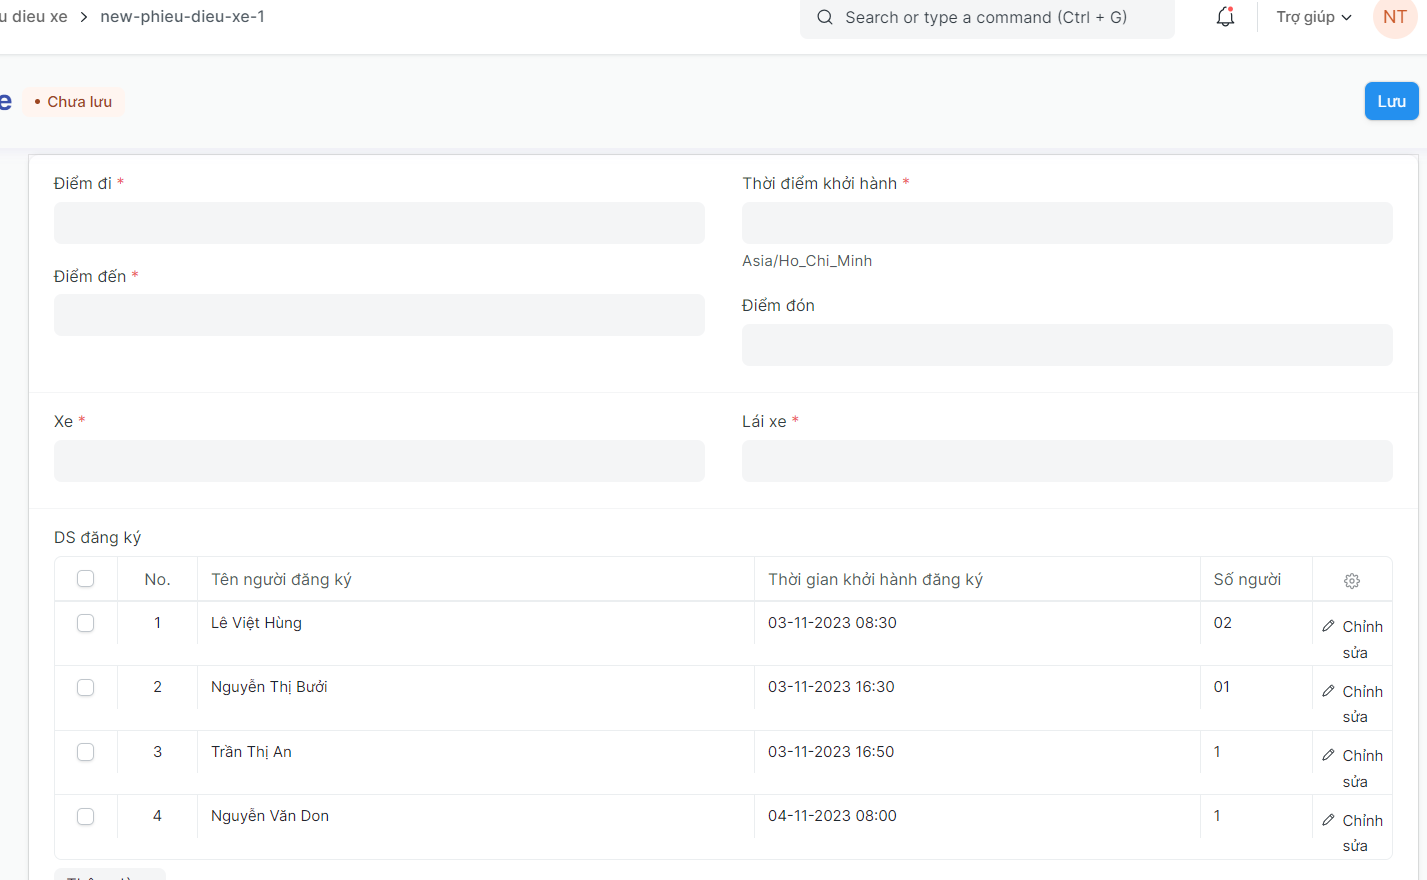Viewport: 1427px width, 880px height.
Task: Click pencil edit icon for Lê Việt Hùng row
Action: point(1328,626)
